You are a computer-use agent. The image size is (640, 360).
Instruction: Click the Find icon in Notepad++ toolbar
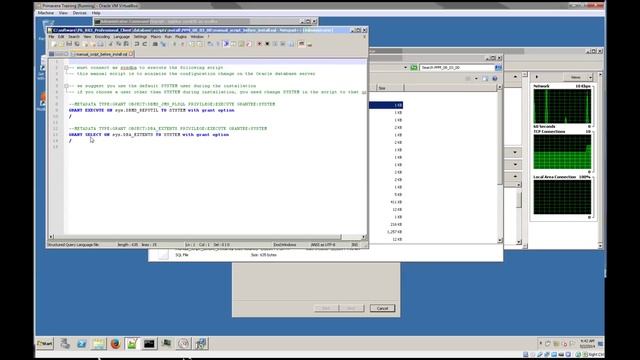point(155,44)
